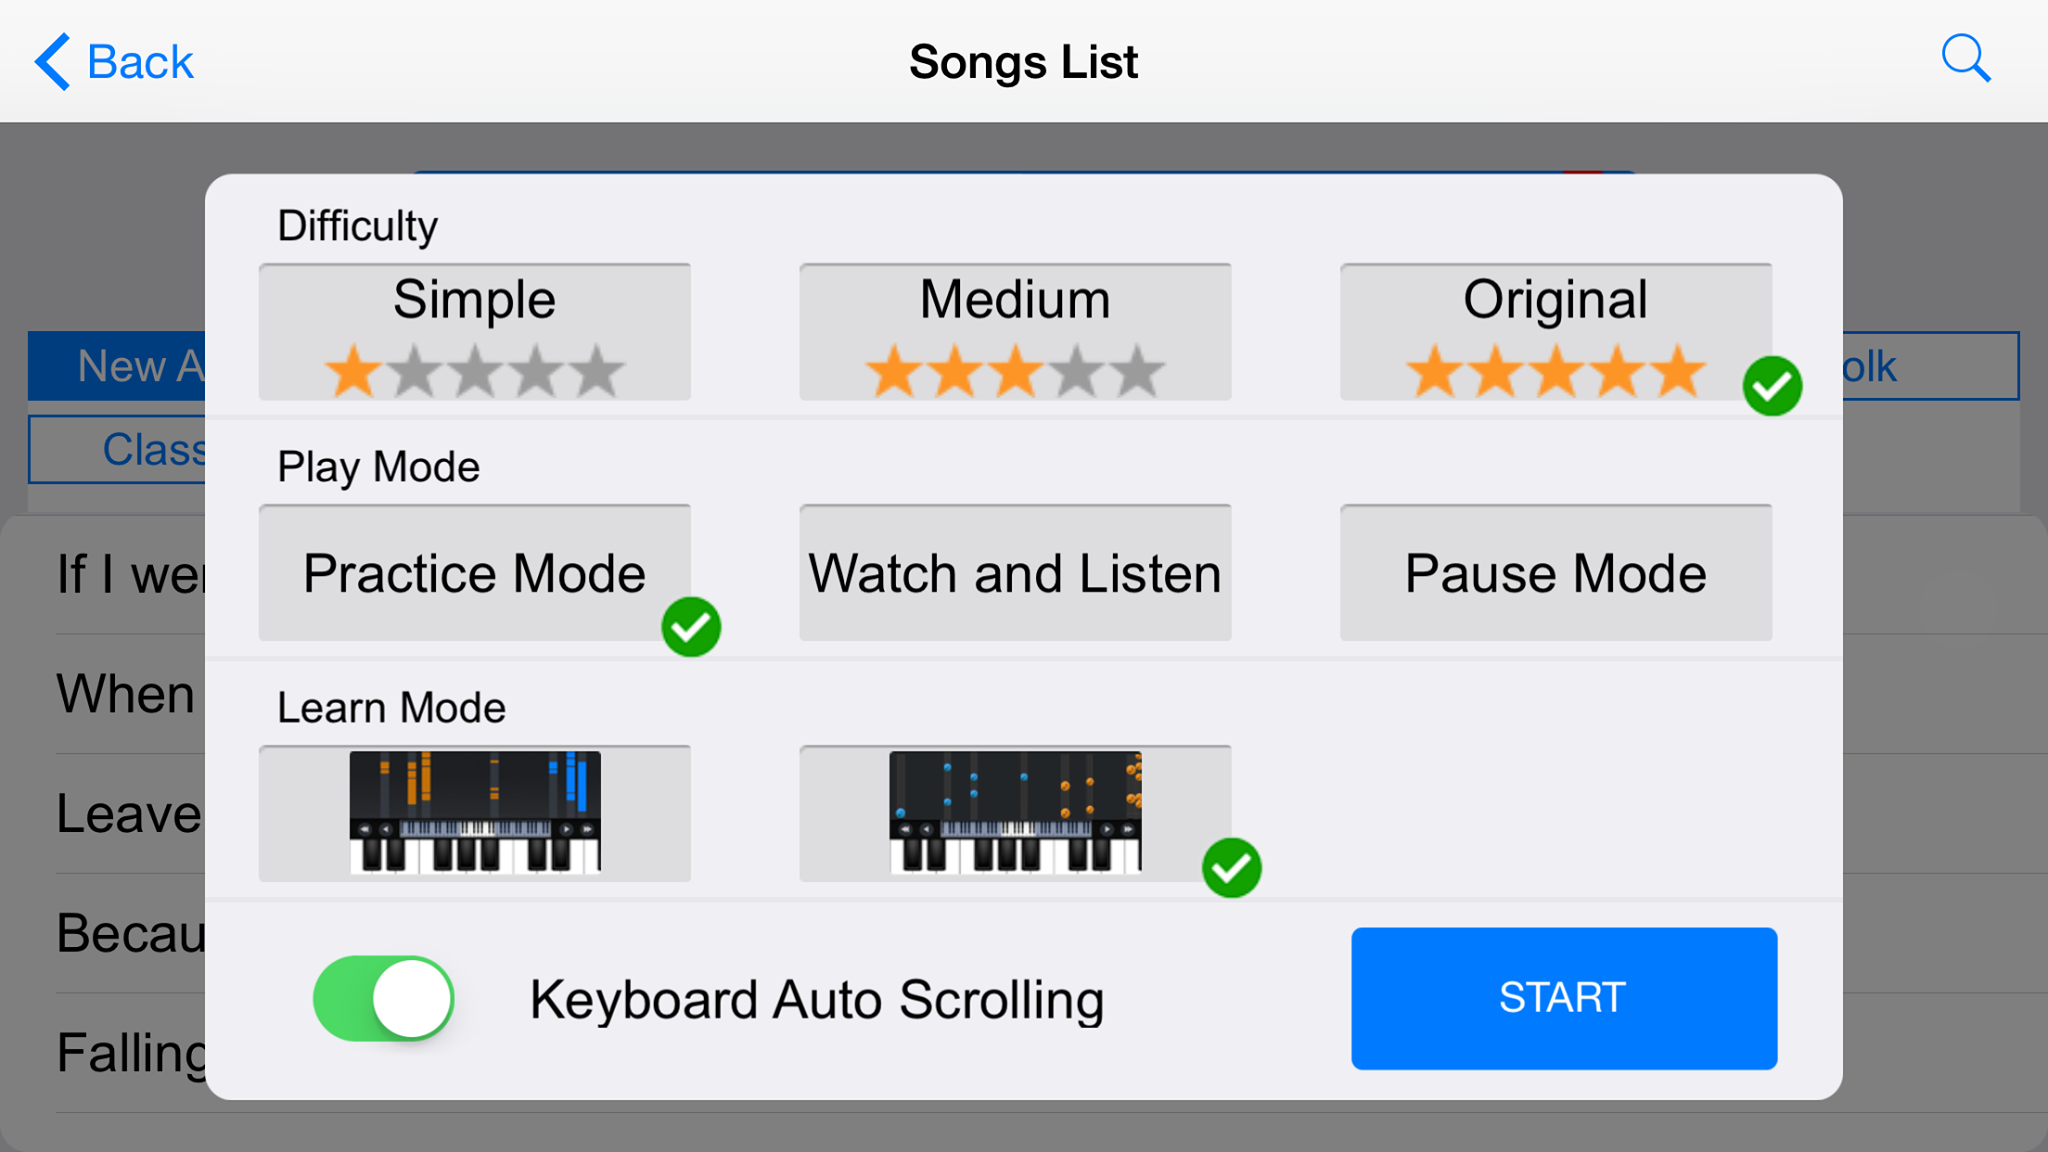Choose Medium difficulty with three stars
Screen dimensions: 2048x1152
coord(1015,332)
